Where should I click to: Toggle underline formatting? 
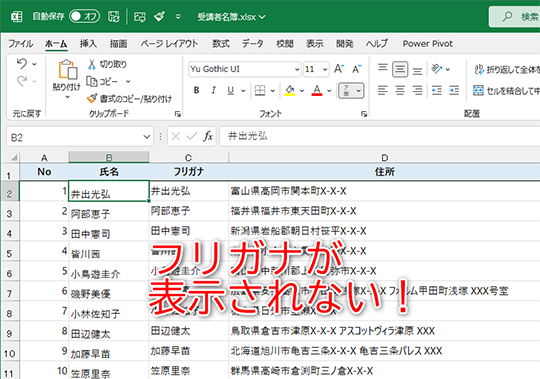coord(230,90)
